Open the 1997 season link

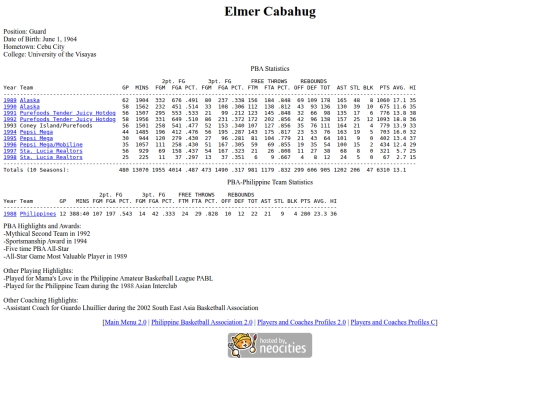pos(10,151)
